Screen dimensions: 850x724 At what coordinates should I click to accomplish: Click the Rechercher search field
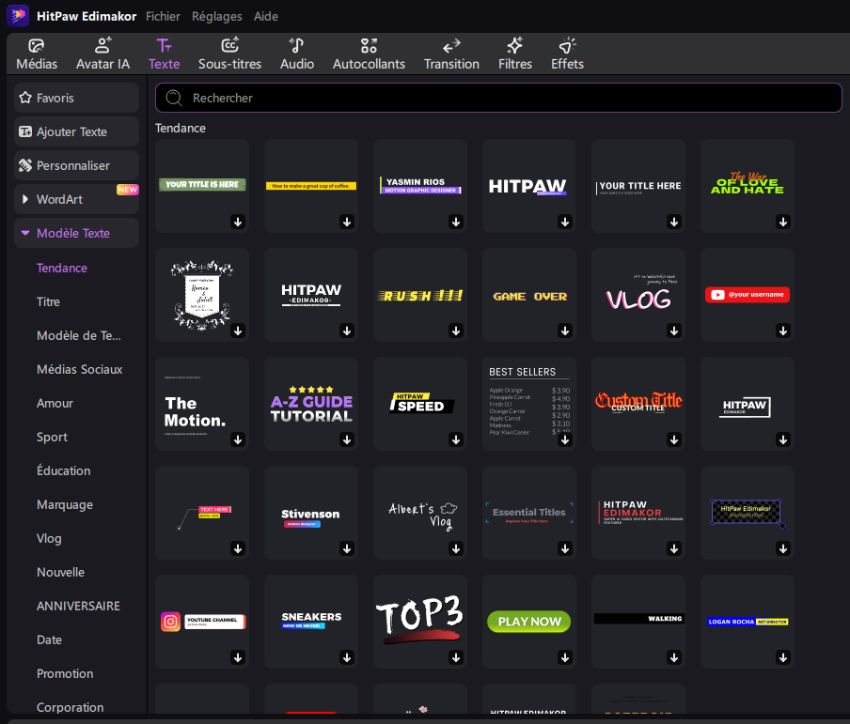pyautogui.click(x=498, y=98)
